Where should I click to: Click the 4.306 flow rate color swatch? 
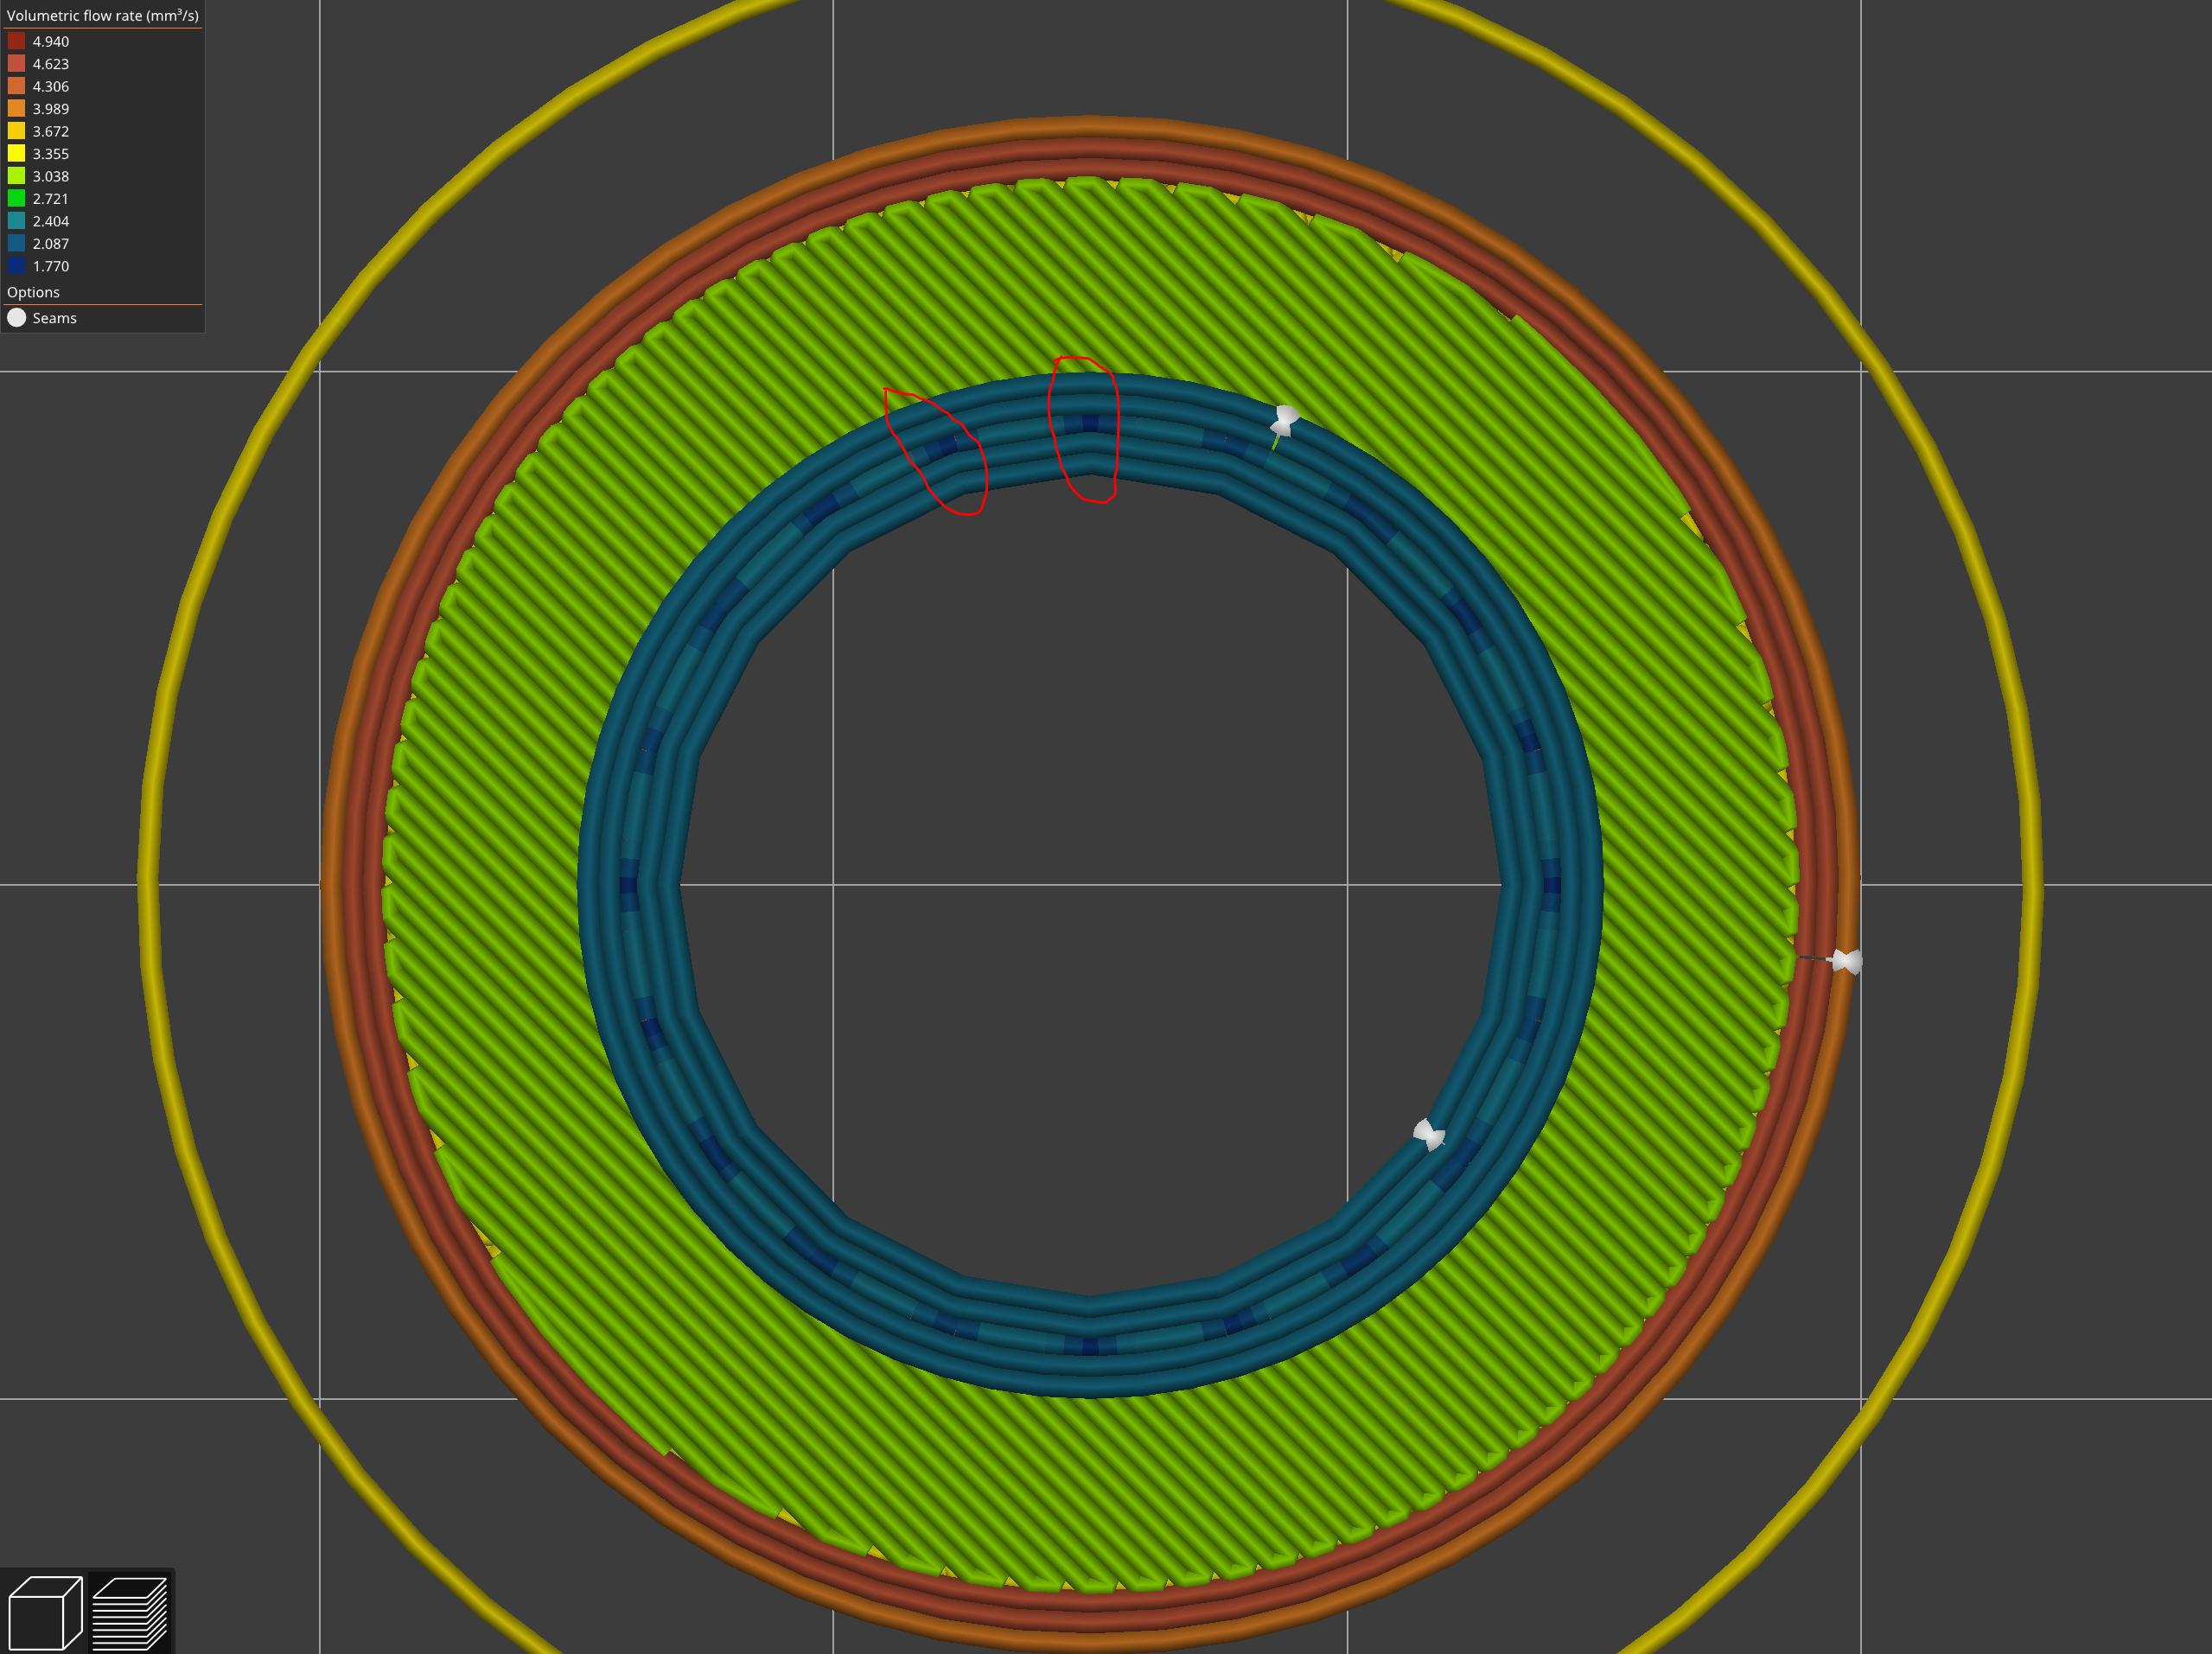coord(17,86)
